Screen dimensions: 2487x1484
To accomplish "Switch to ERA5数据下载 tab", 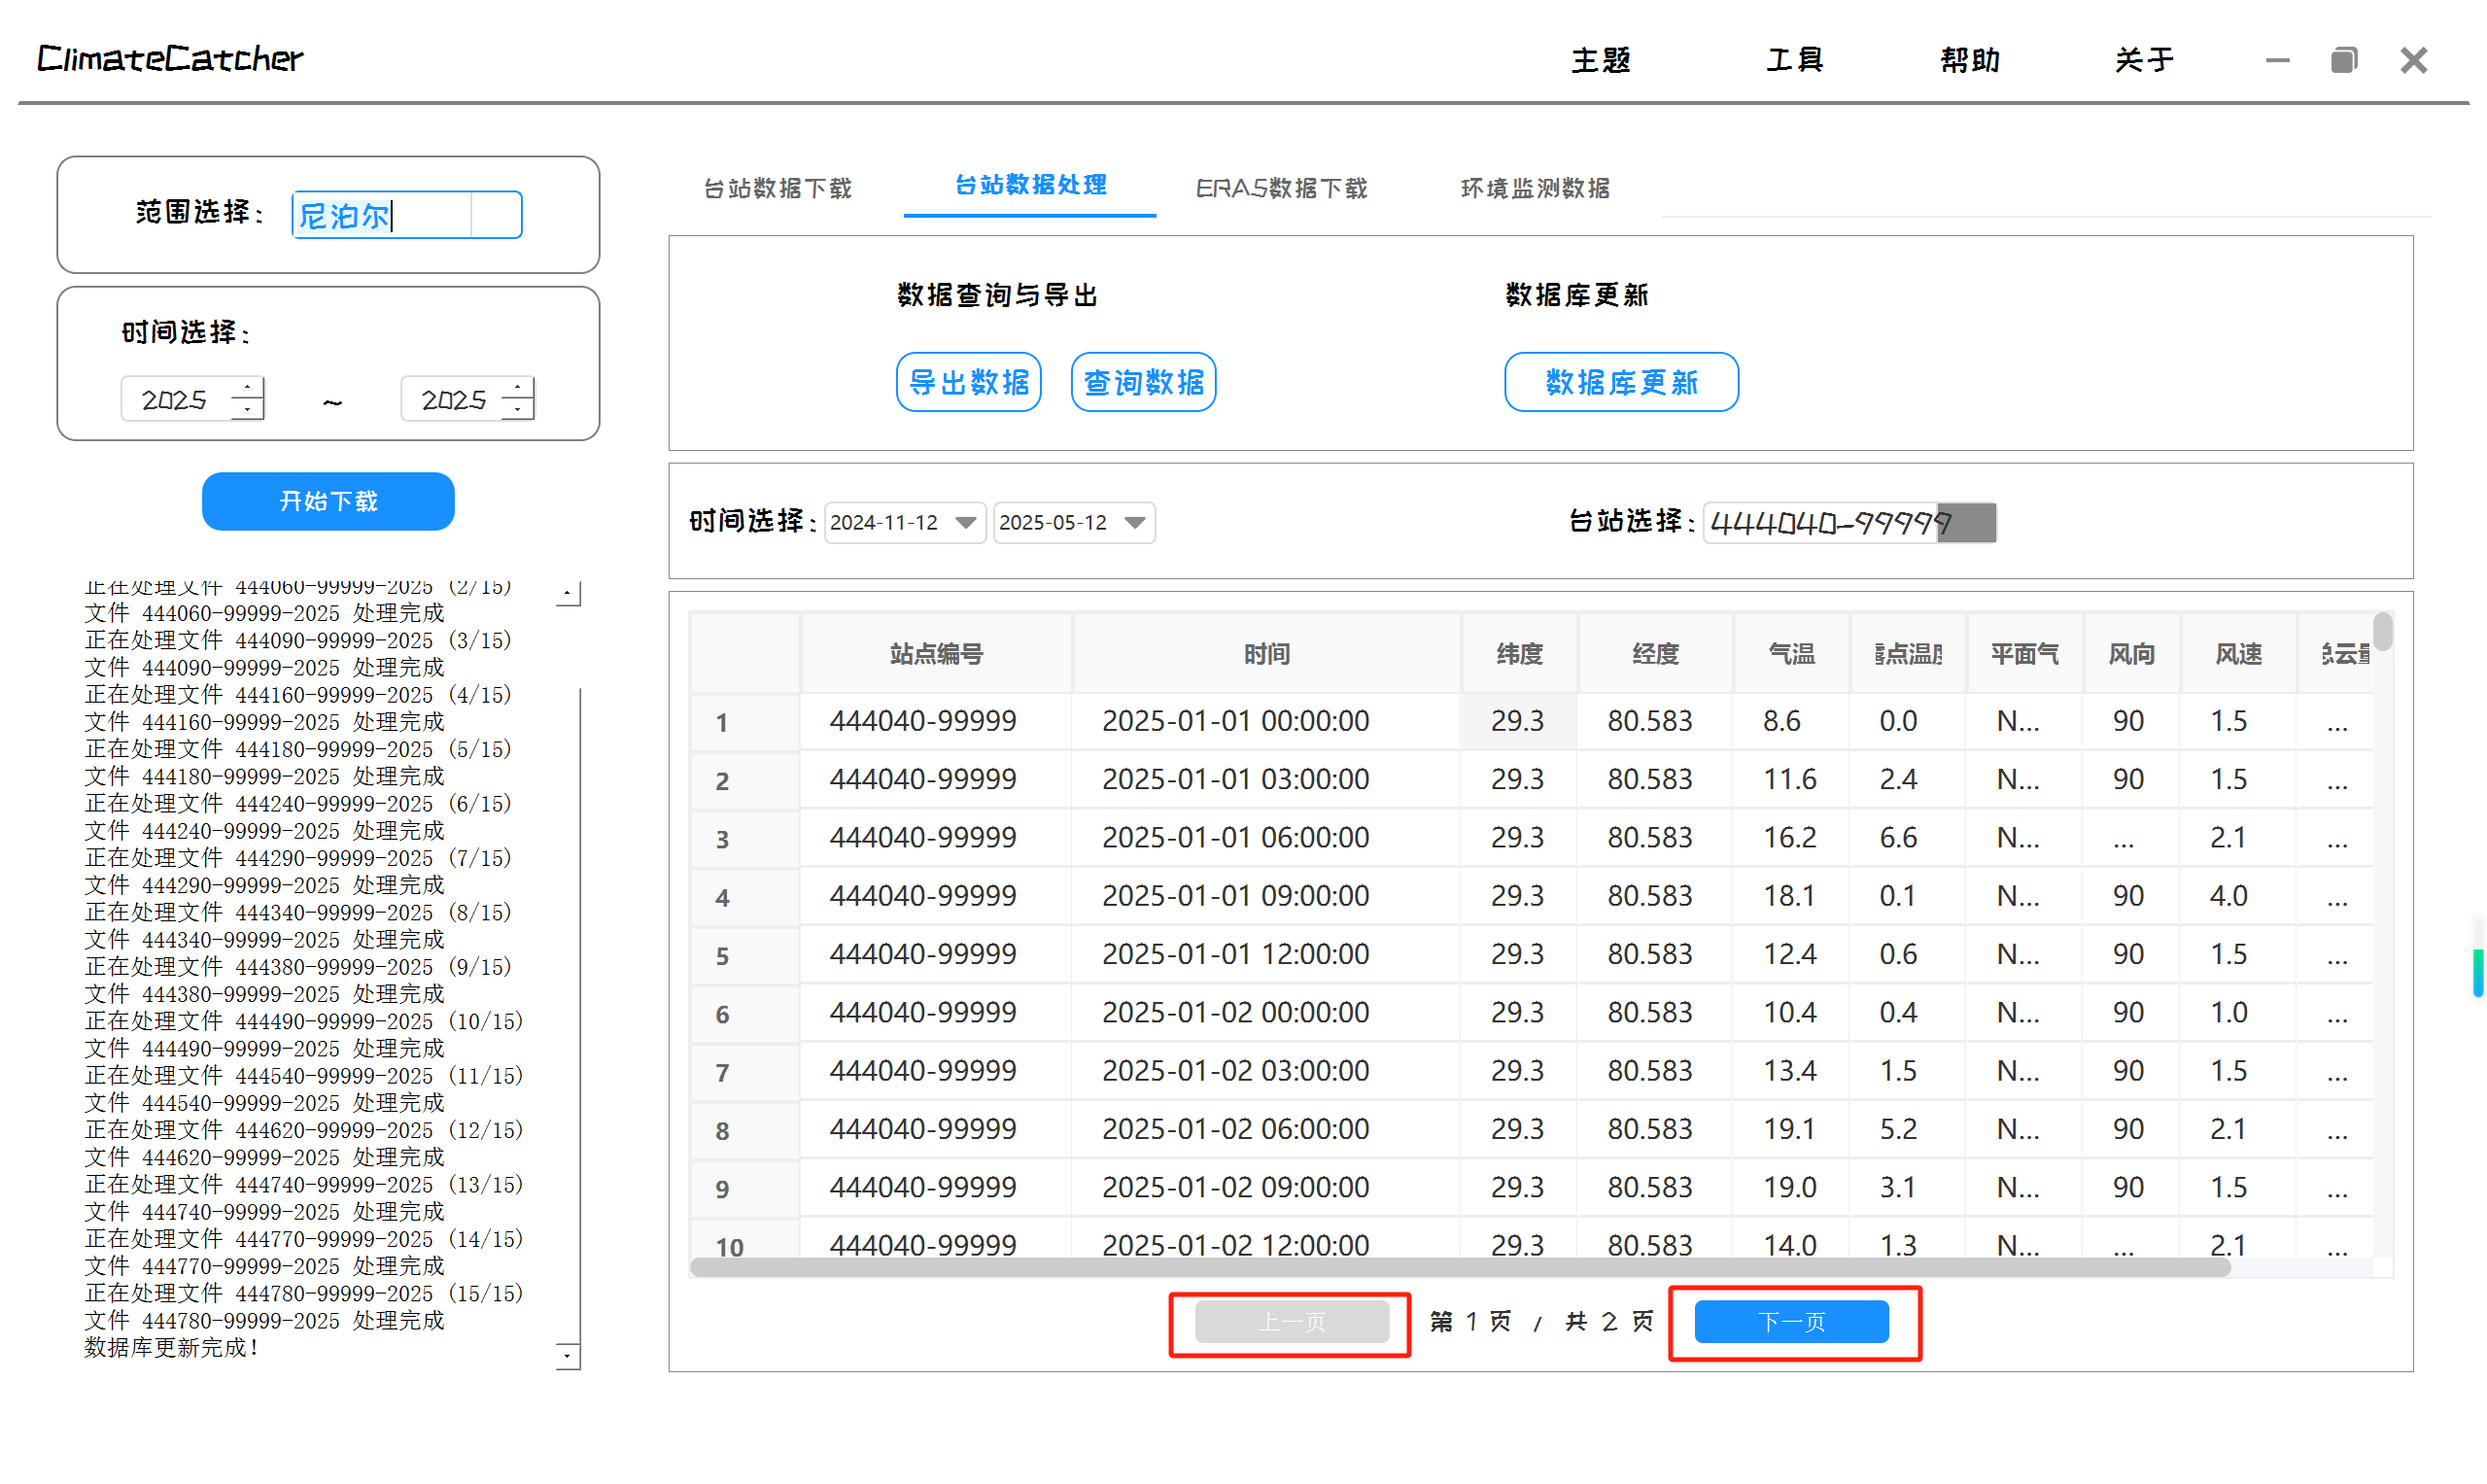I will [1281, 188].
